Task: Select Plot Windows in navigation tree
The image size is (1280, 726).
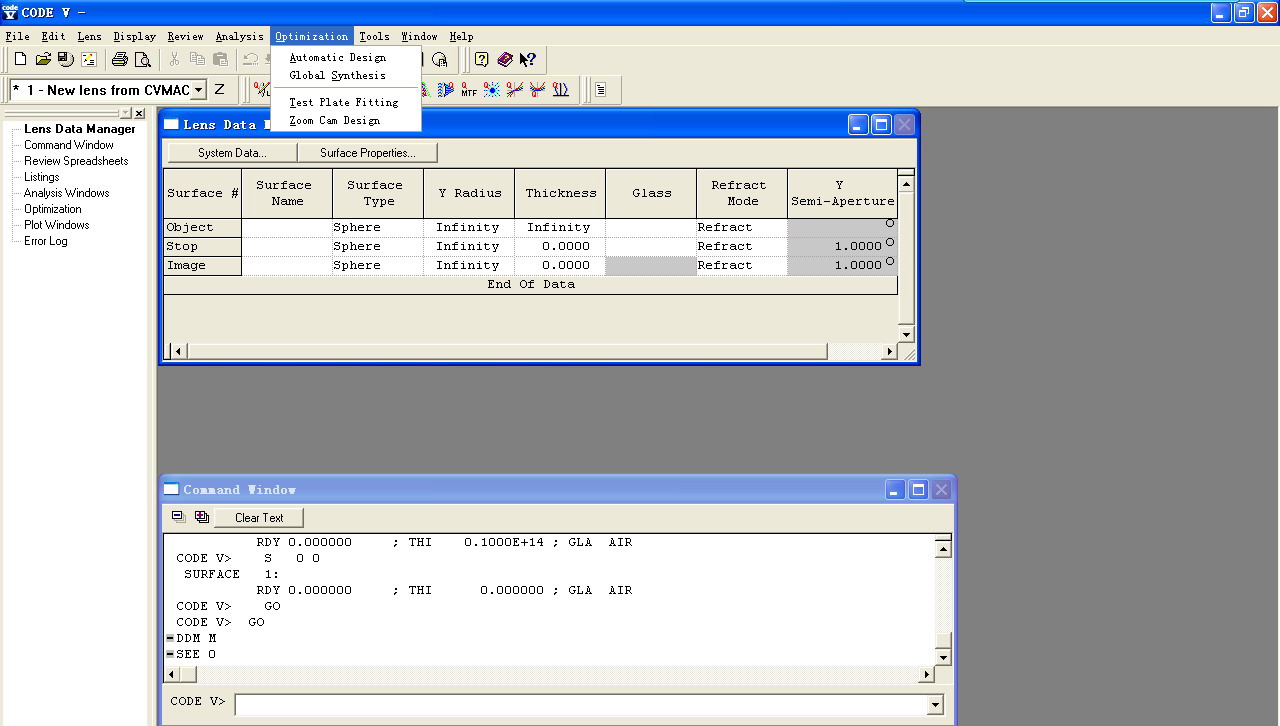Action: pyautogui.click(x=57, y=225)
